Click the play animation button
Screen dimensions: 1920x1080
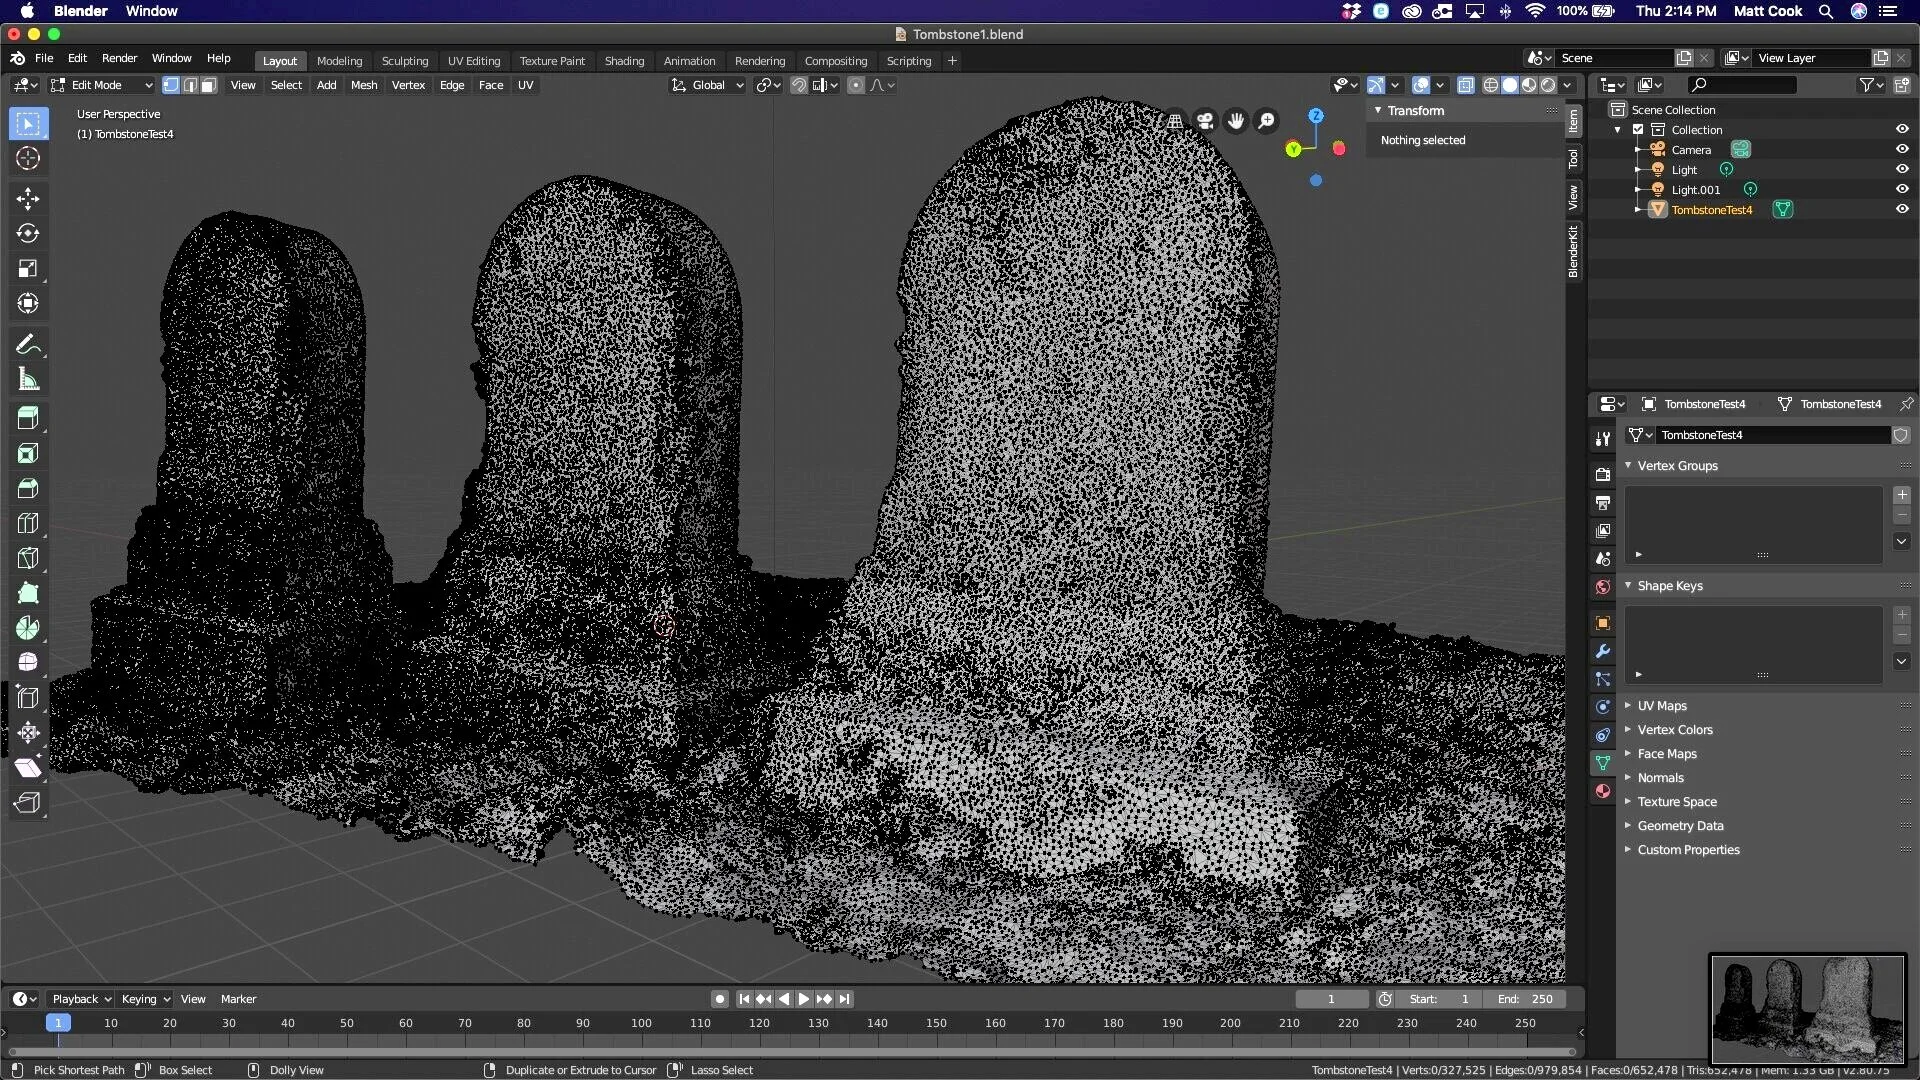(804, 999)
